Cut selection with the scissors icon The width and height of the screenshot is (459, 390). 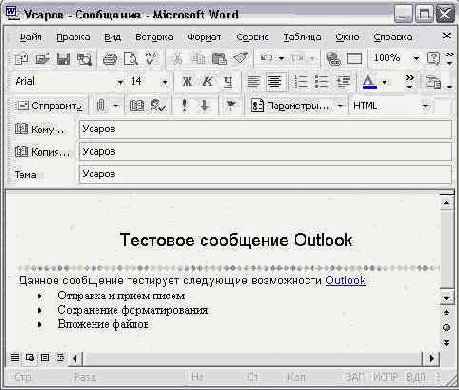coord(177,59)
